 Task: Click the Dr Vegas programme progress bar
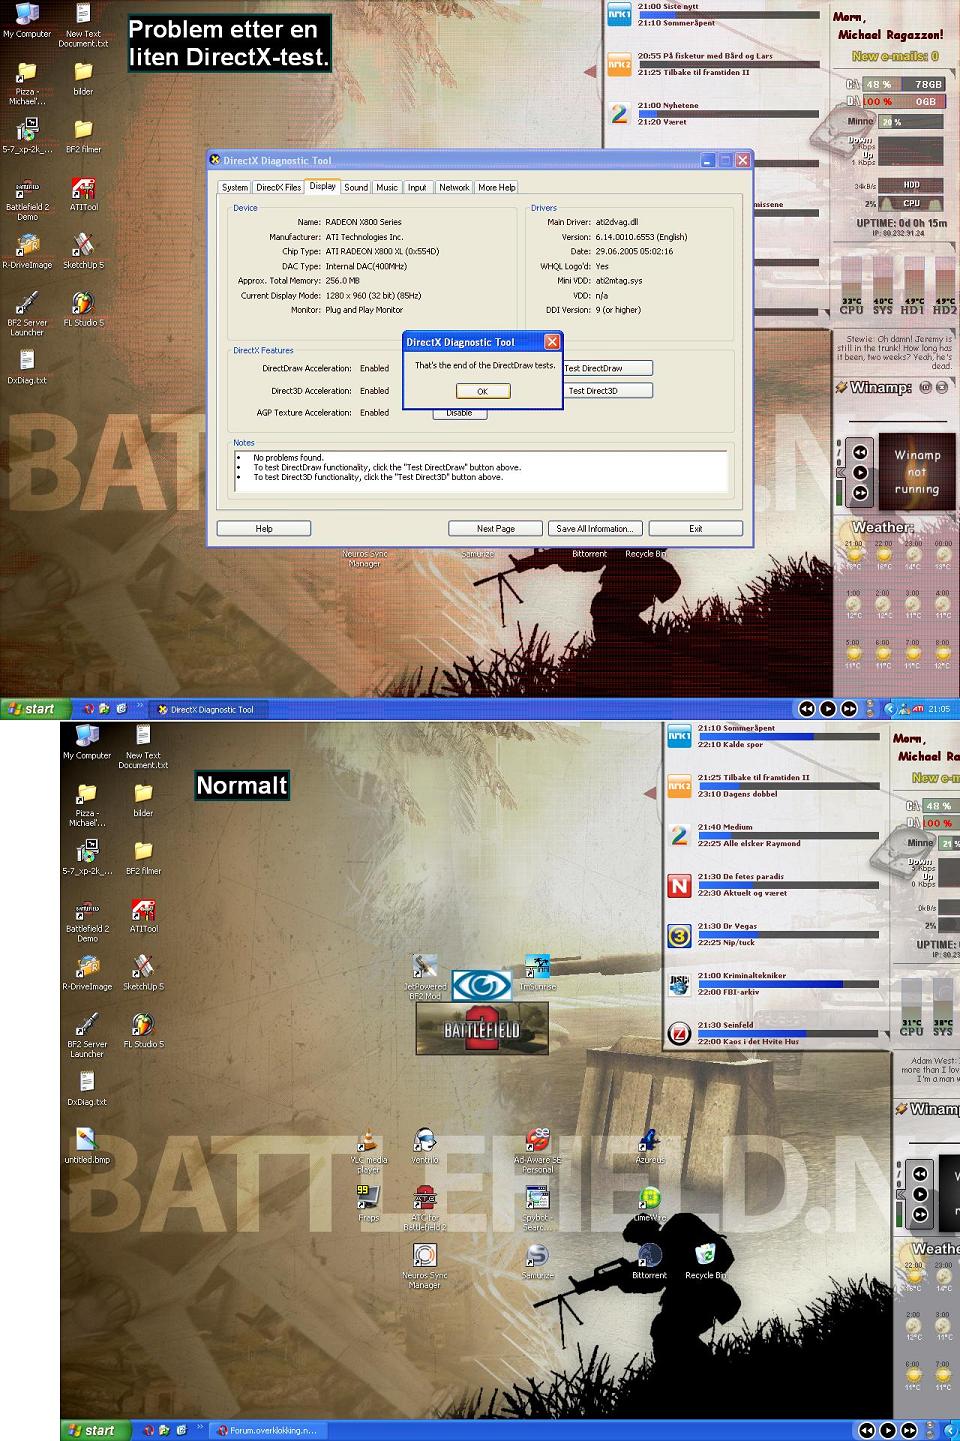click(788, 935)
